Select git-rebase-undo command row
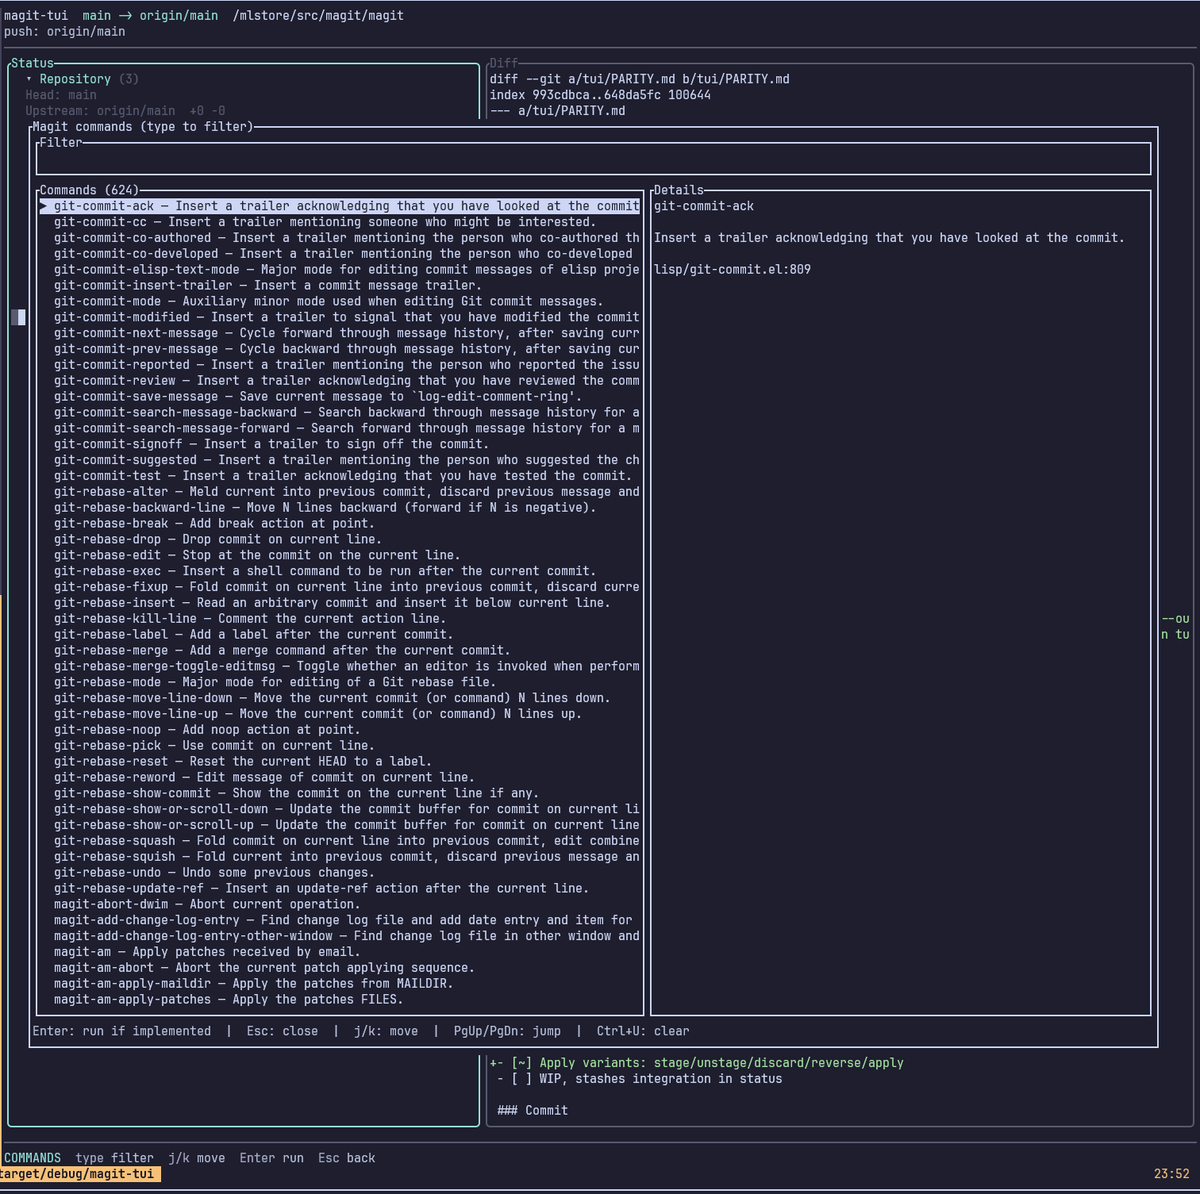Screen dimensions: 1200x1194 [x=340, y=873]
